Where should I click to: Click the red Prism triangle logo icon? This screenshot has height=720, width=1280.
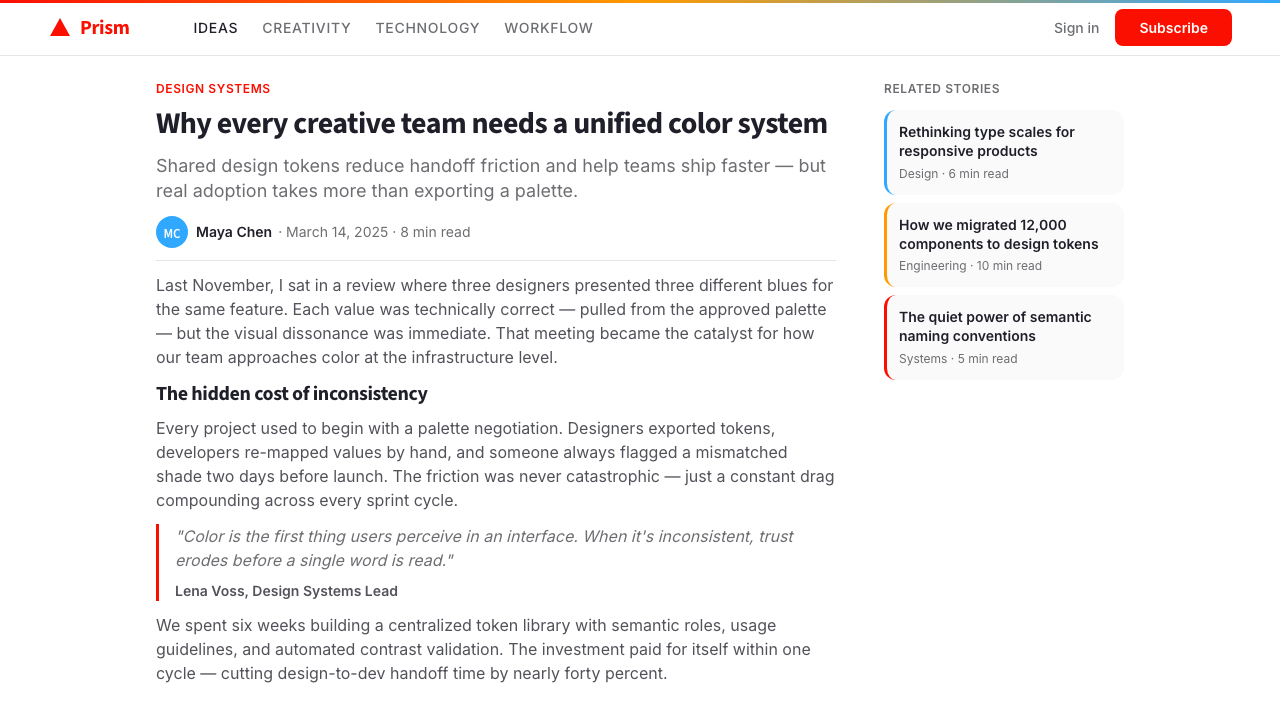pos(60,28)
